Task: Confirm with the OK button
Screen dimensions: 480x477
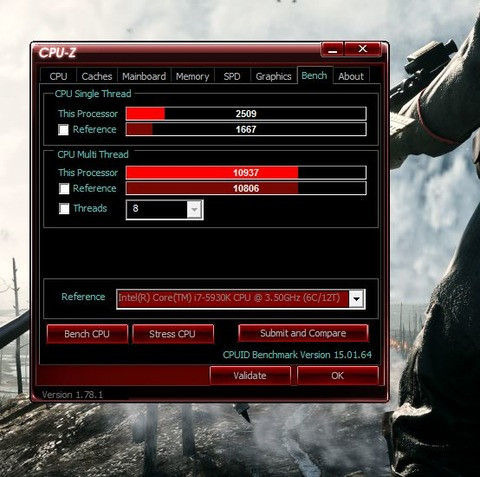Action: (x=338, y=376)
